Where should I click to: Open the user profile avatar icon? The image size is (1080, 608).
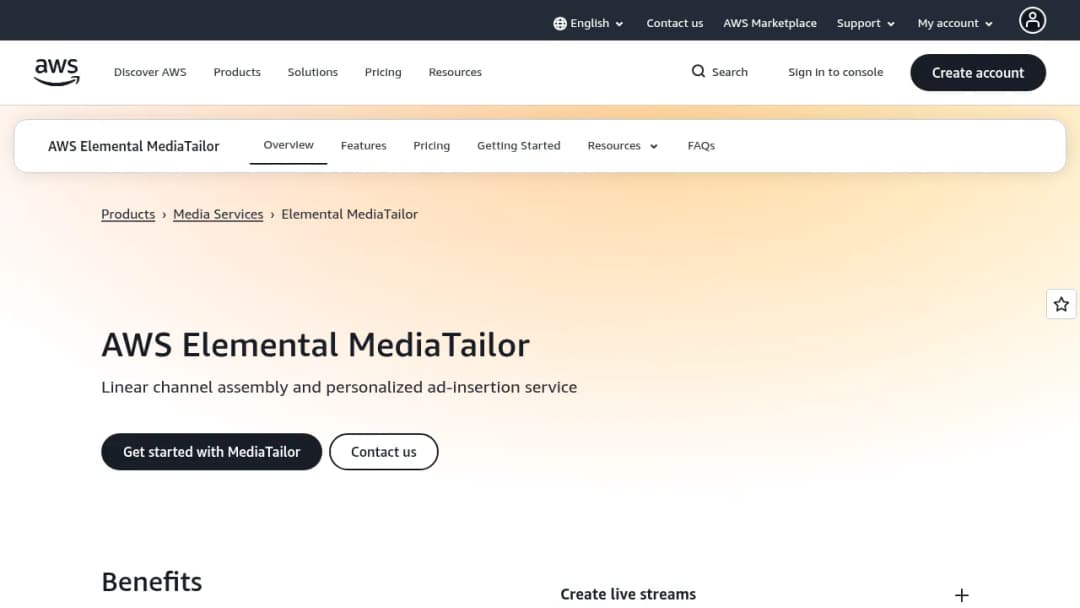point(1032,21)
